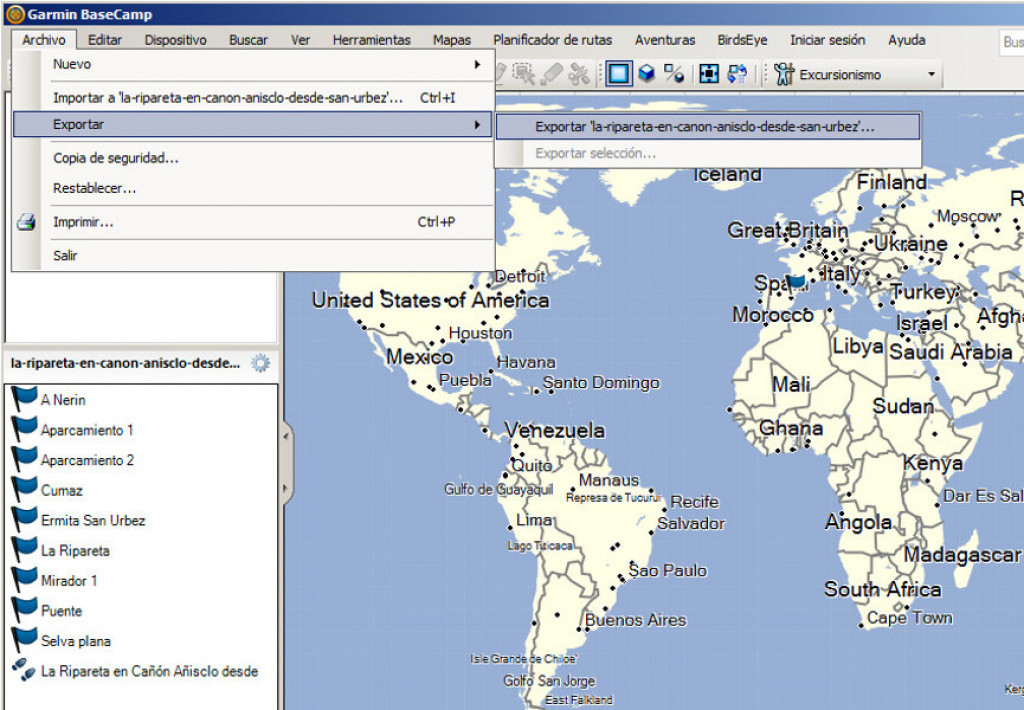Image resolution: width=1024 pixels, height=710 pixels.
Task: Click the Garmin BaseCamp title bar logo
Action: pyautogui.click(x=14, y=14)
